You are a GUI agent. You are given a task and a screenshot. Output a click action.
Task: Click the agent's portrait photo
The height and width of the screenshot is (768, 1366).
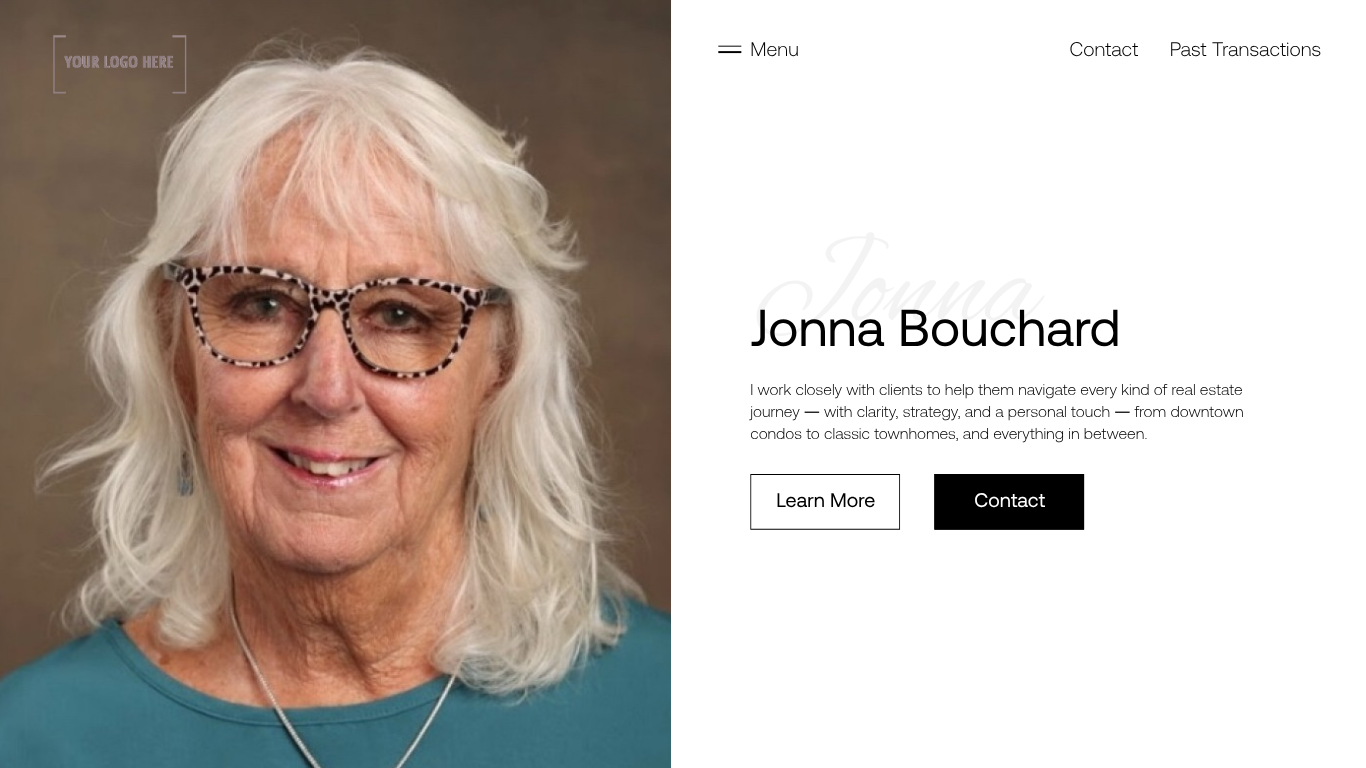click(x=335, y=384)
